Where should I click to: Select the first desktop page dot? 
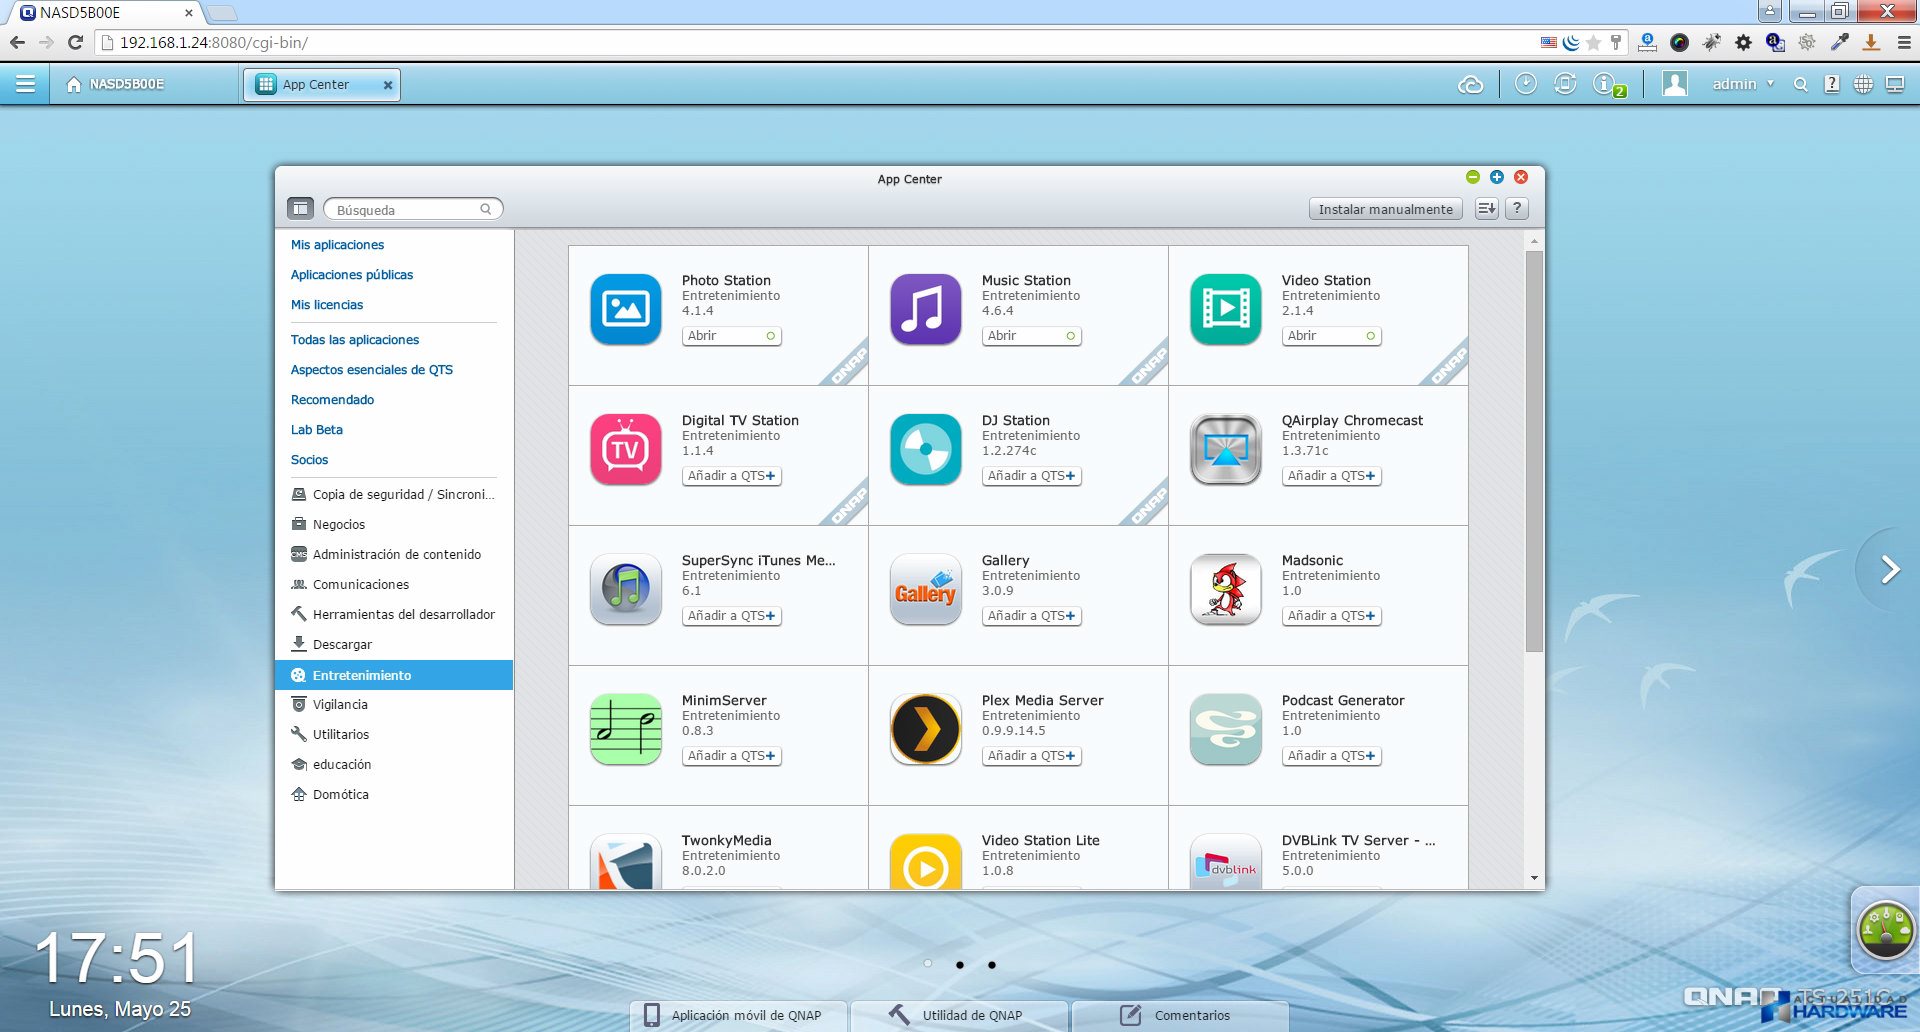[x=928, y=964]
